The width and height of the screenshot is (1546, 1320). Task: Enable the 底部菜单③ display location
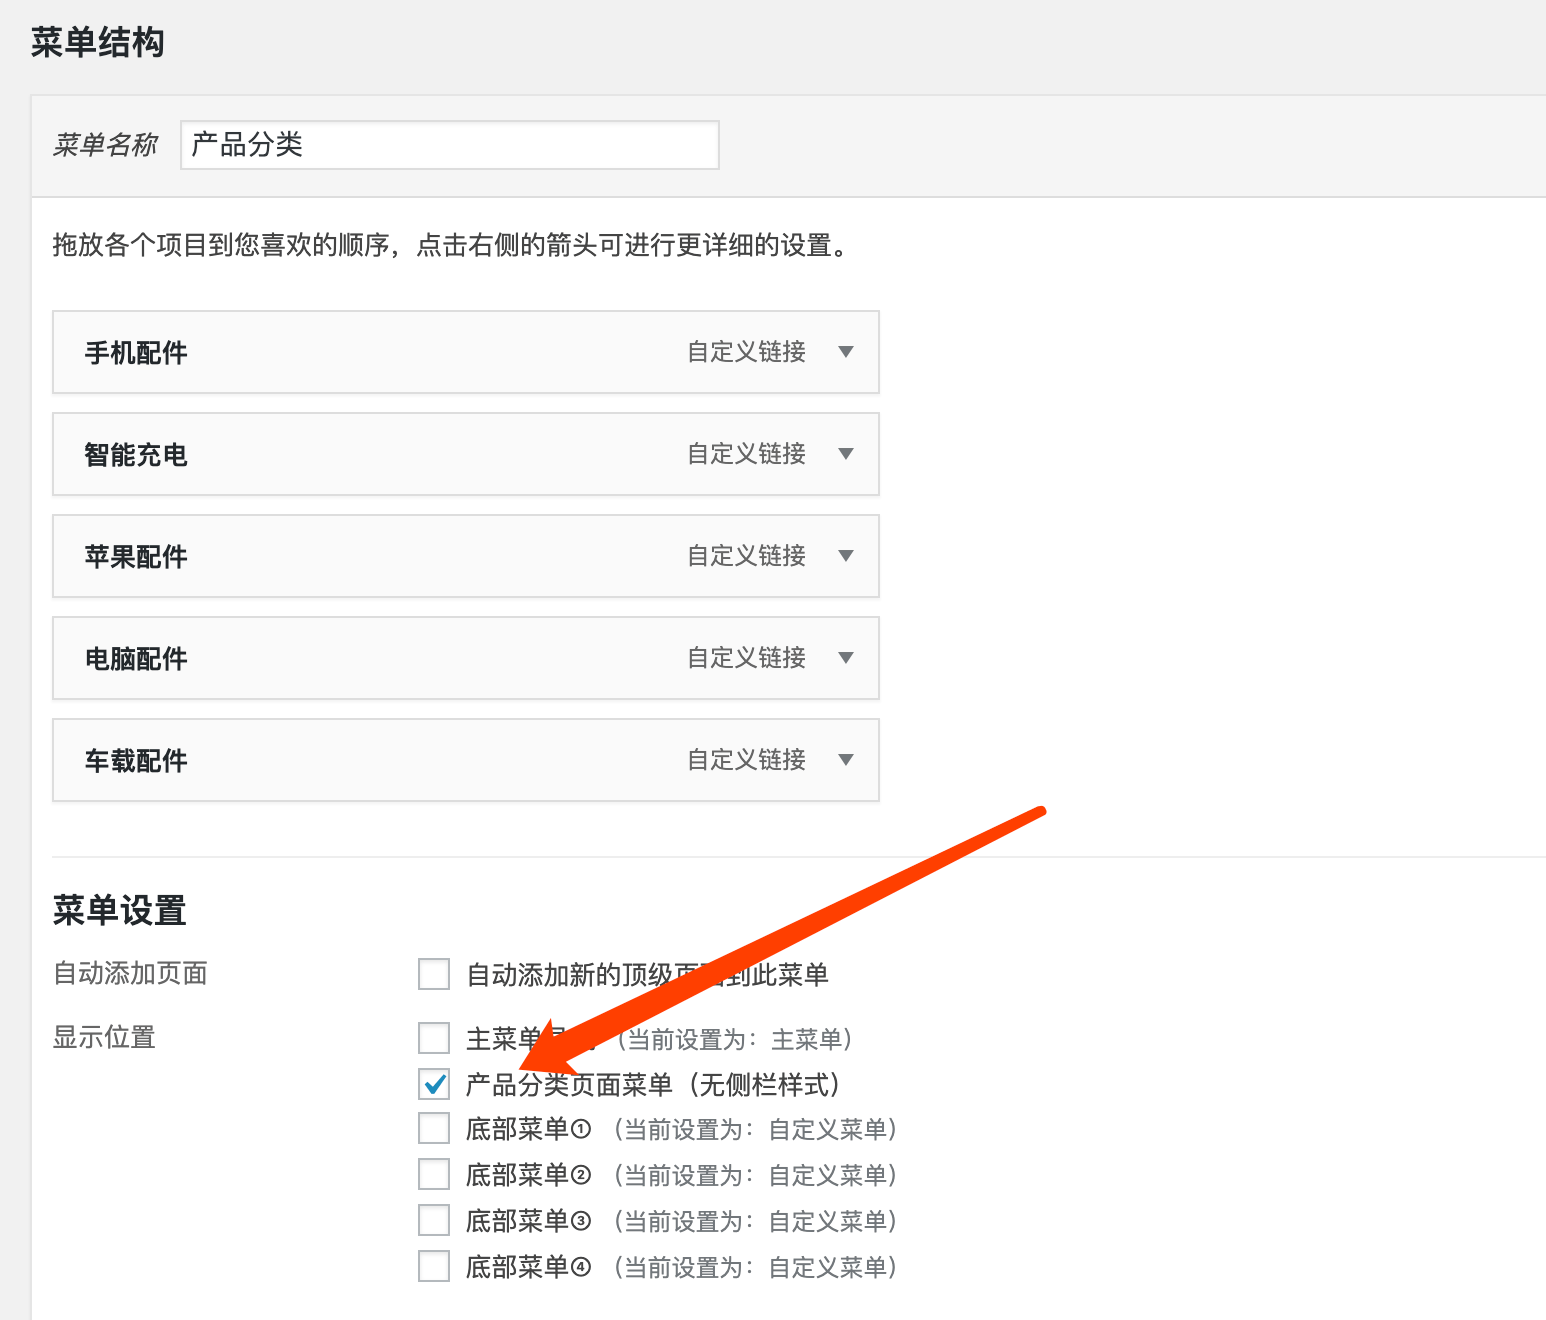click(433, 1220)
